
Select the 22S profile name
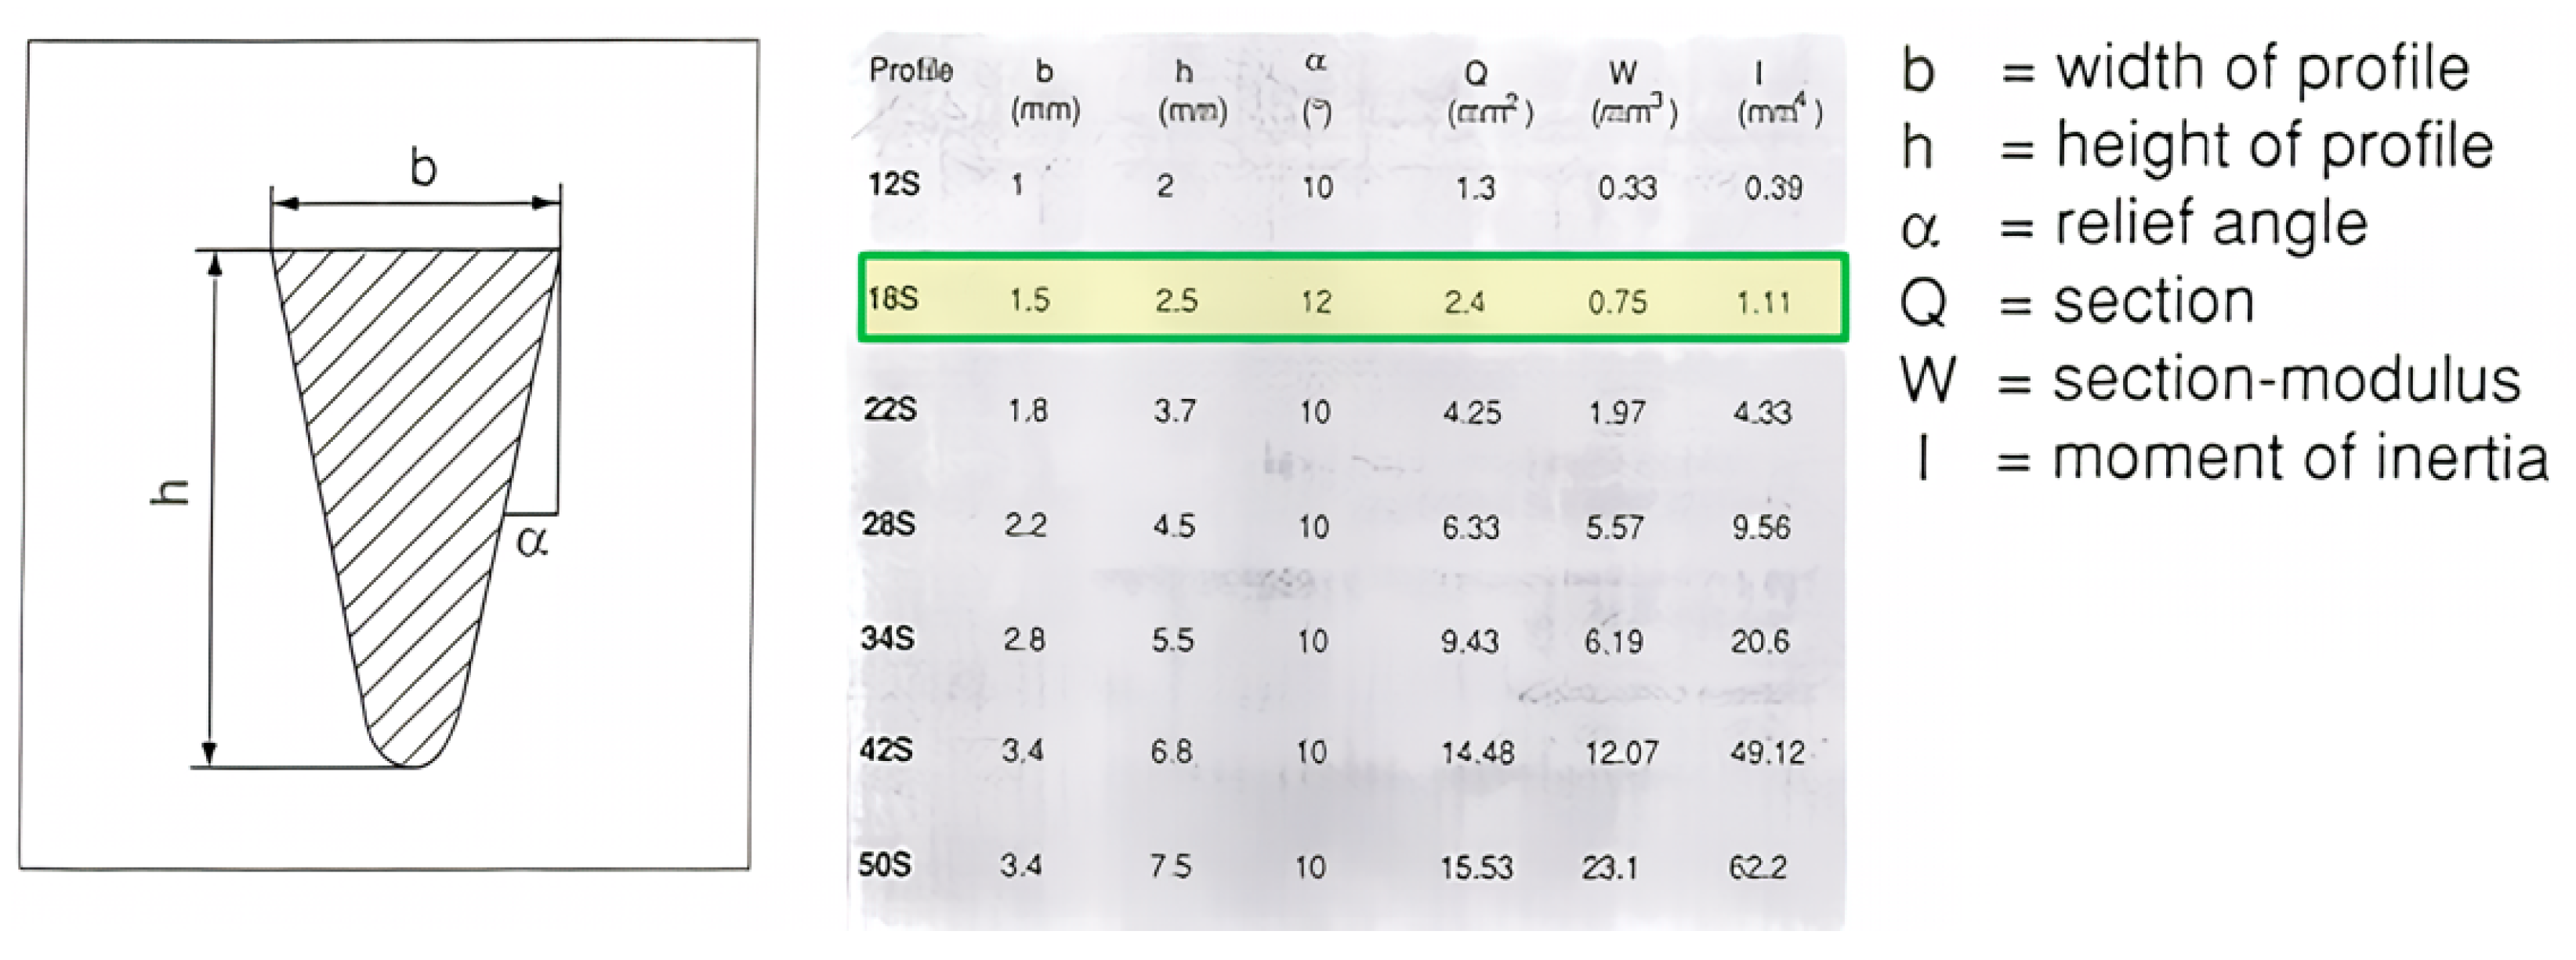point(890,410)
